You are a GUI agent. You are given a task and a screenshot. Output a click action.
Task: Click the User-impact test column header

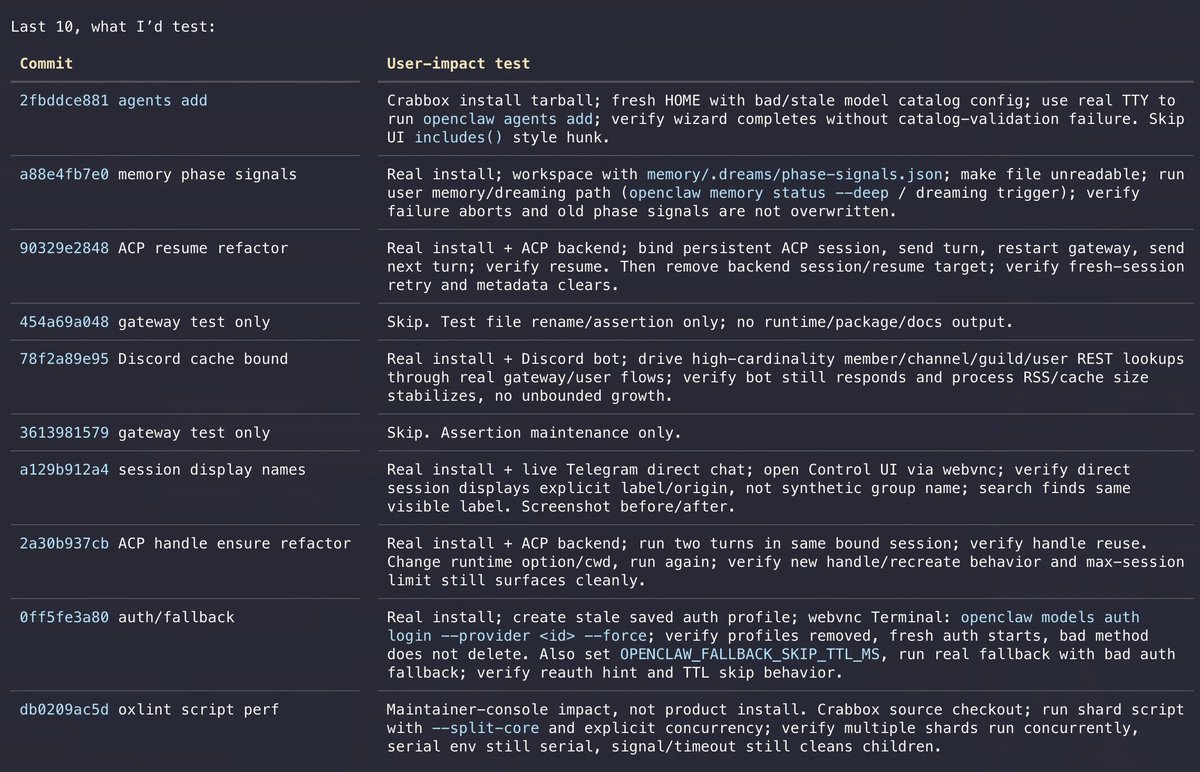click(458, 63)
